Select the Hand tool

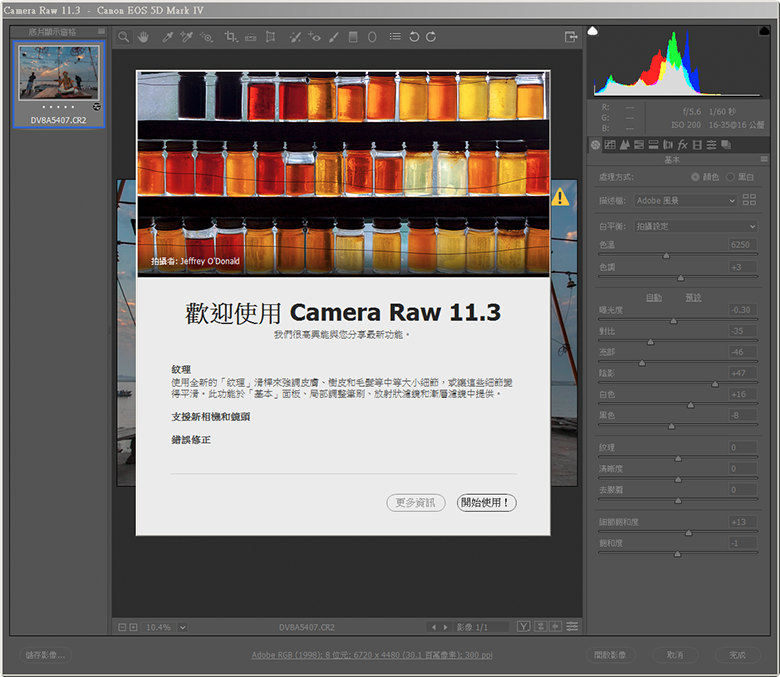point(143,37)
